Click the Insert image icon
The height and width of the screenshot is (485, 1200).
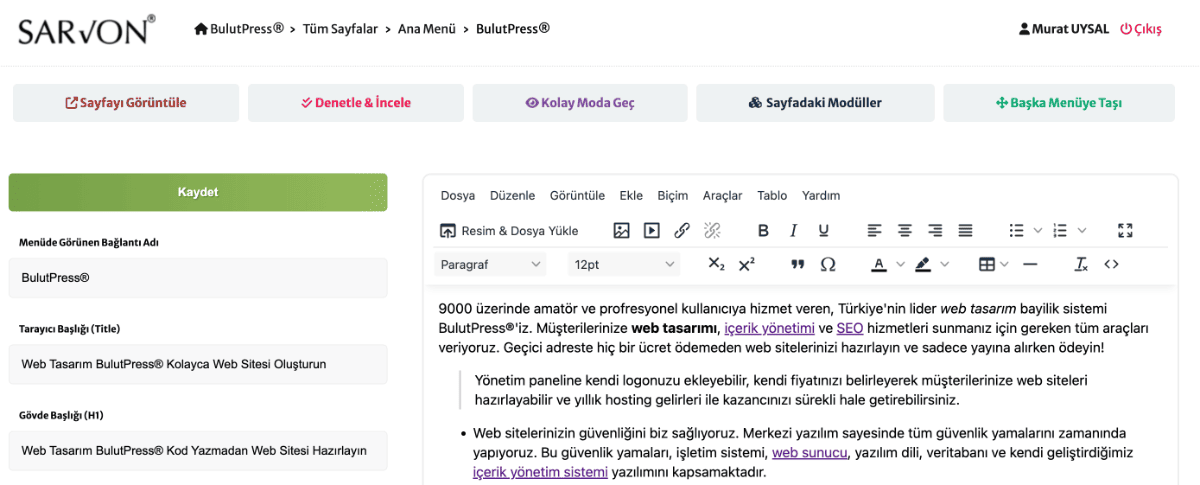pyautogui.click(x=622, y=231)
